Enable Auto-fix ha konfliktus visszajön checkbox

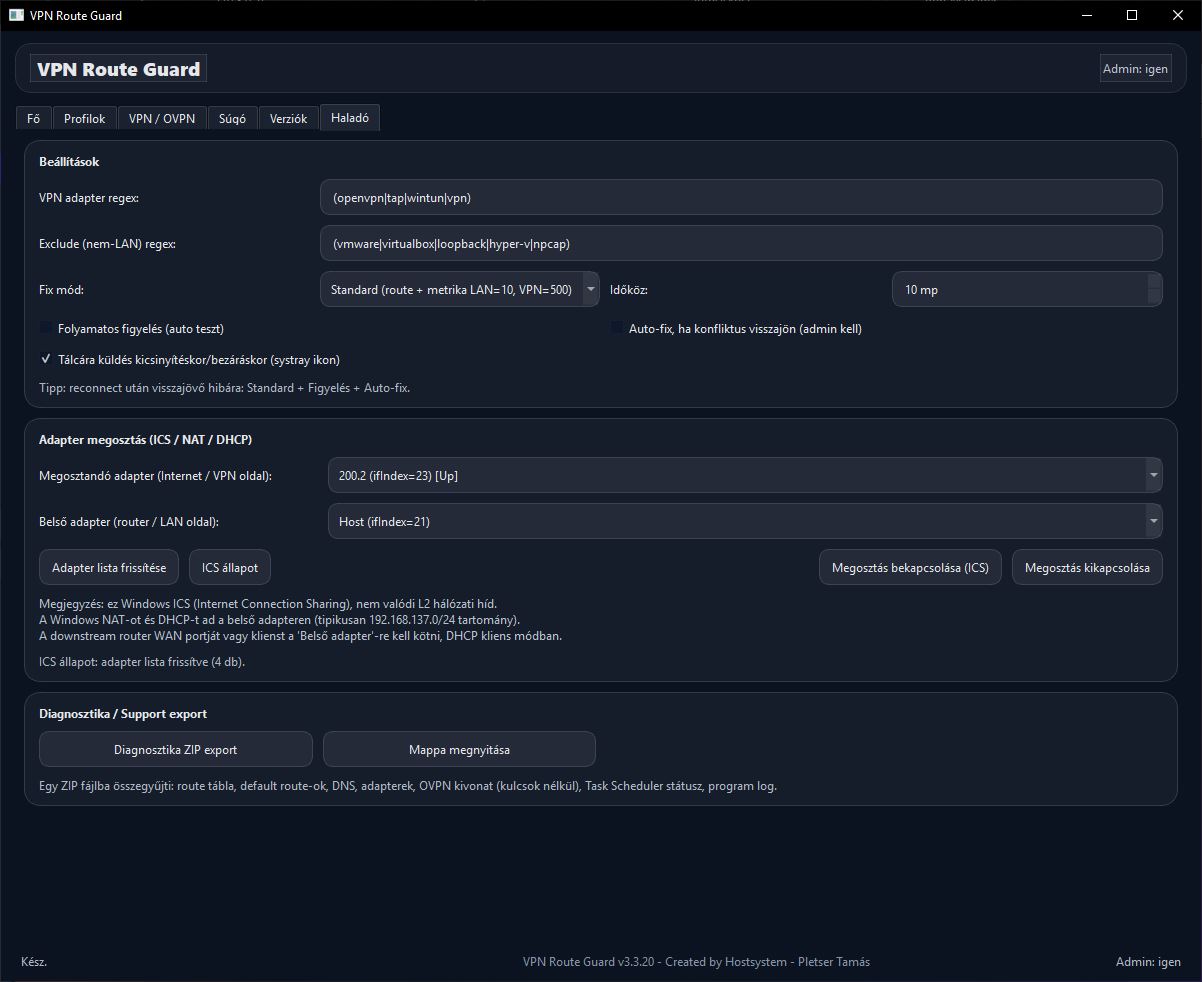[617, 328]
